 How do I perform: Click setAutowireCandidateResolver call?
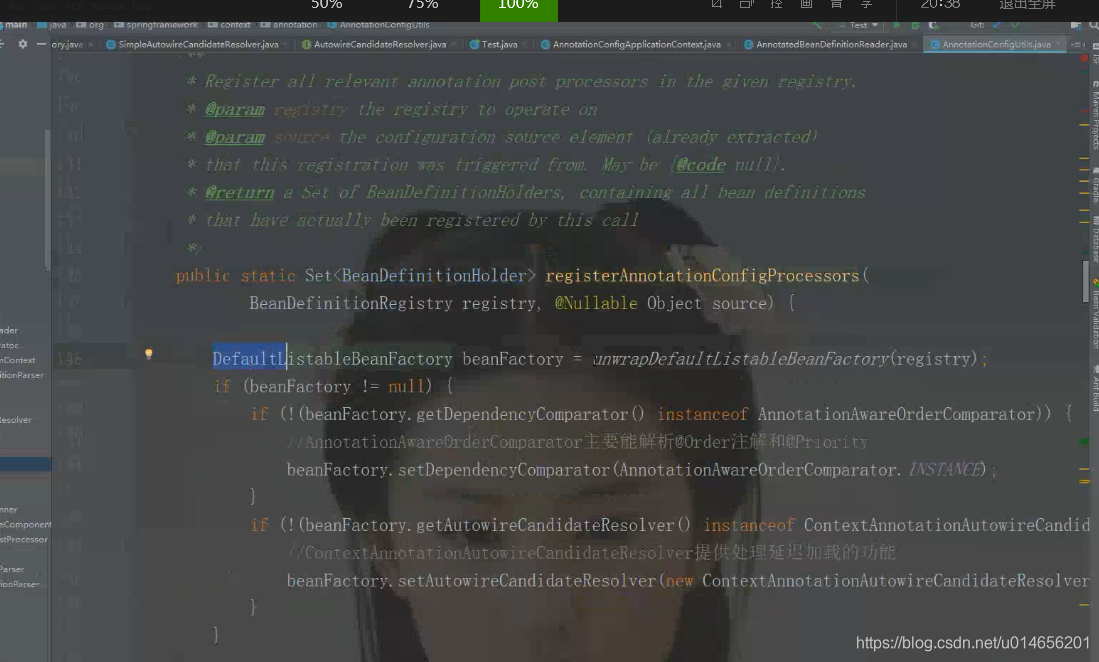click(527, 581)
